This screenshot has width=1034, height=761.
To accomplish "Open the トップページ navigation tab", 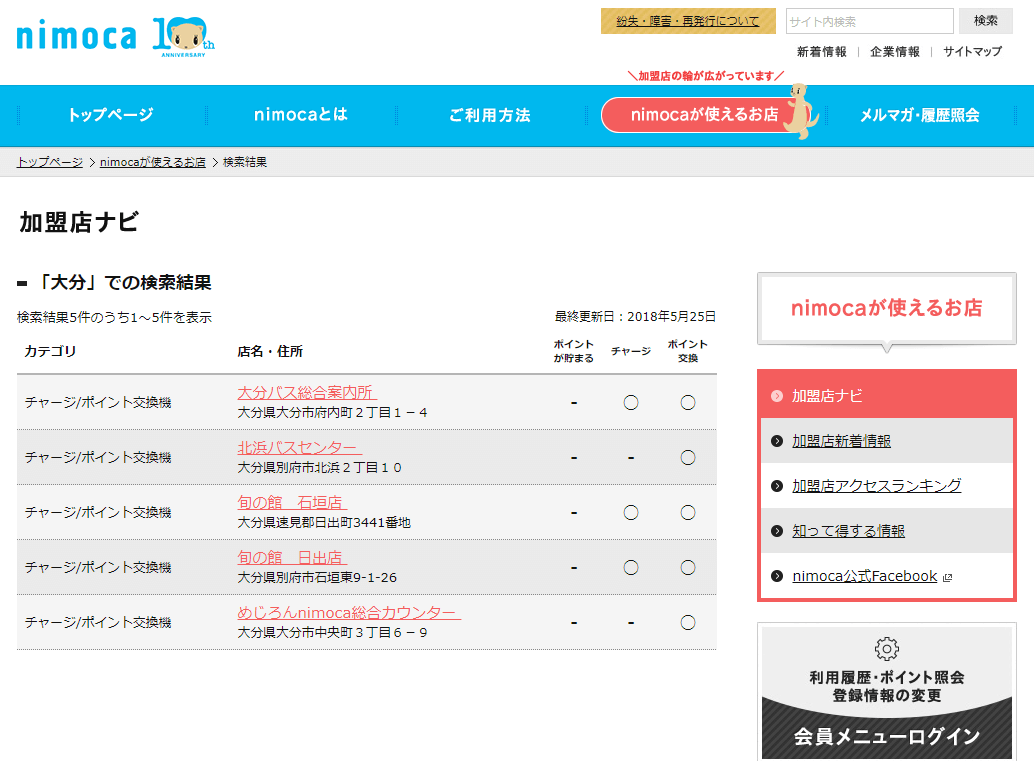I will (x=110, y=115).
